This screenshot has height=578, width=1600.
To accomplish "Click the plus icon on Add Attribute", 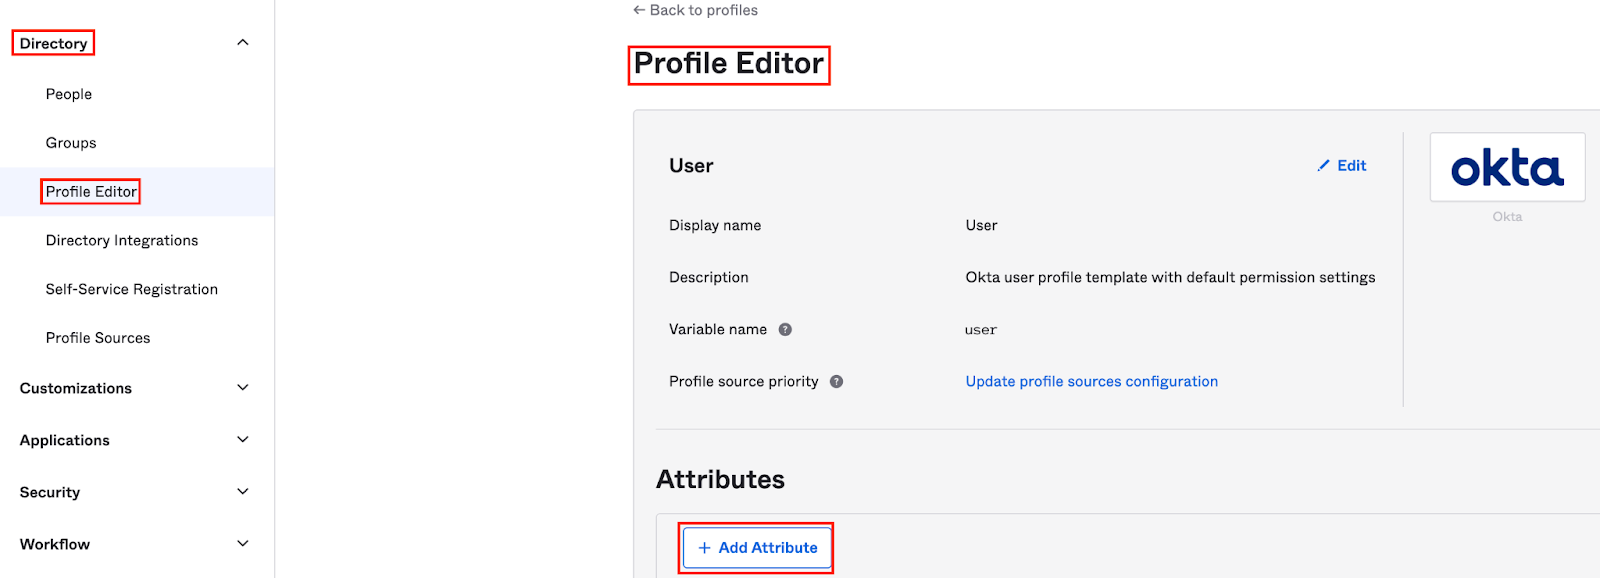I will point(704,548).
